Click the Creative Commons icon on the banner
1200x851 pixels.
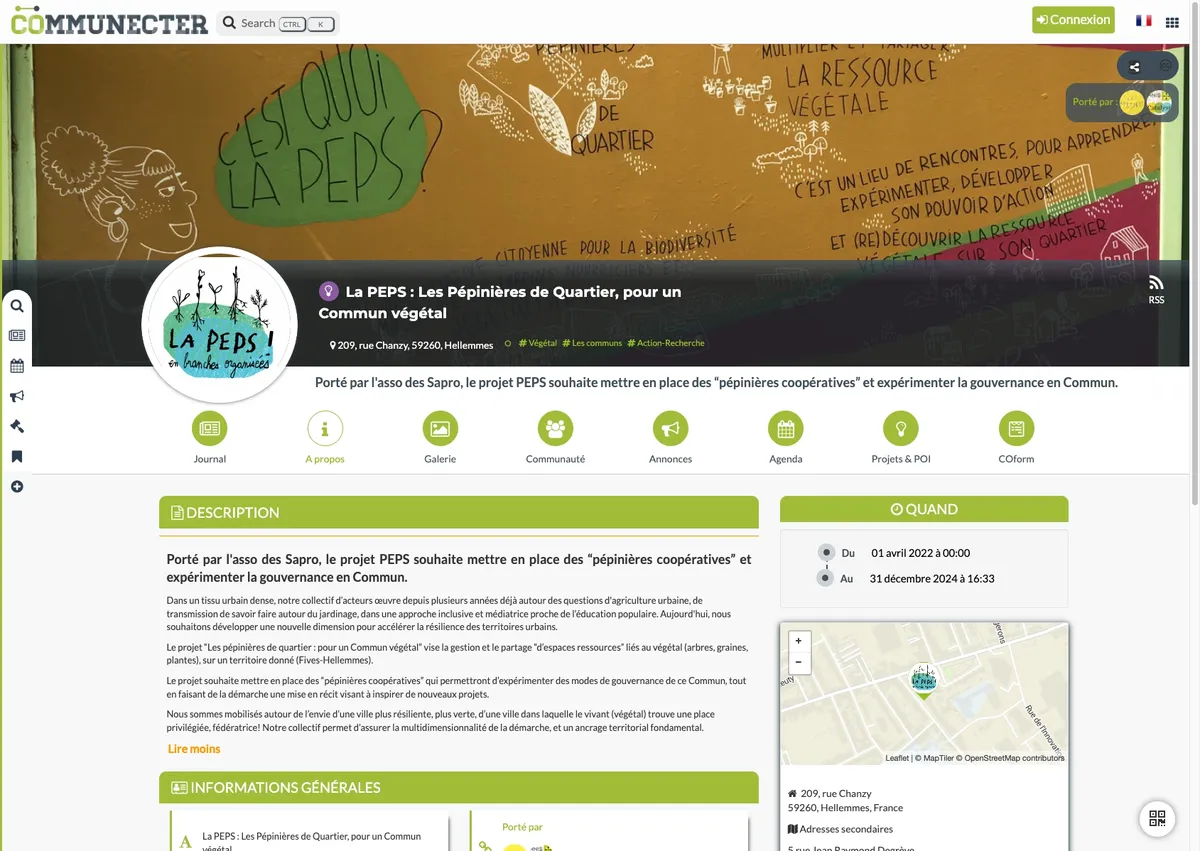[1165, 66]
